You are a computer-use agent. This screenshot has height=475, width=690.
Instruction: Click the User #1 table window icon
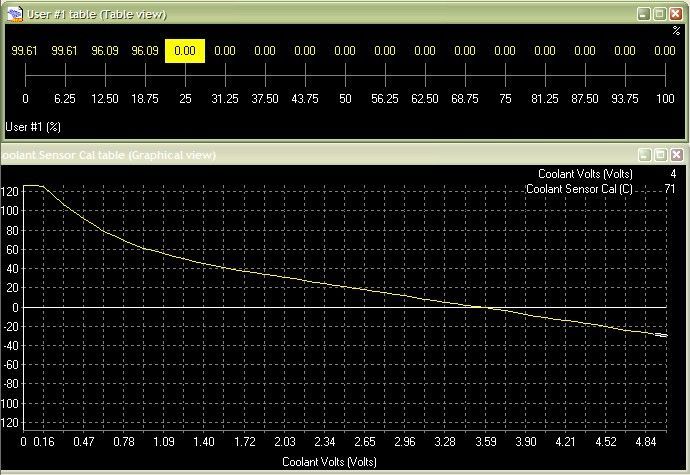point(14,15)
